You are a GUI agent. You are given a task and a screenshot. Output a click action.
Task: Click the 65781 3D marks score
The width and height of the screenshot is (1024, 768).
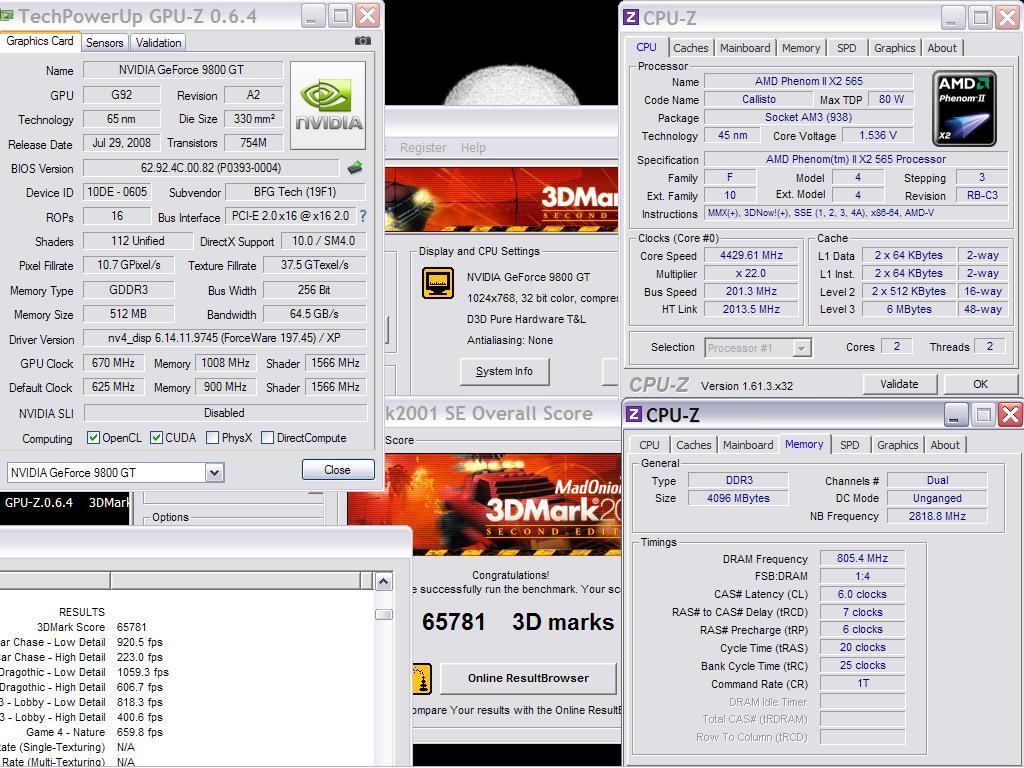coord(517,622)
